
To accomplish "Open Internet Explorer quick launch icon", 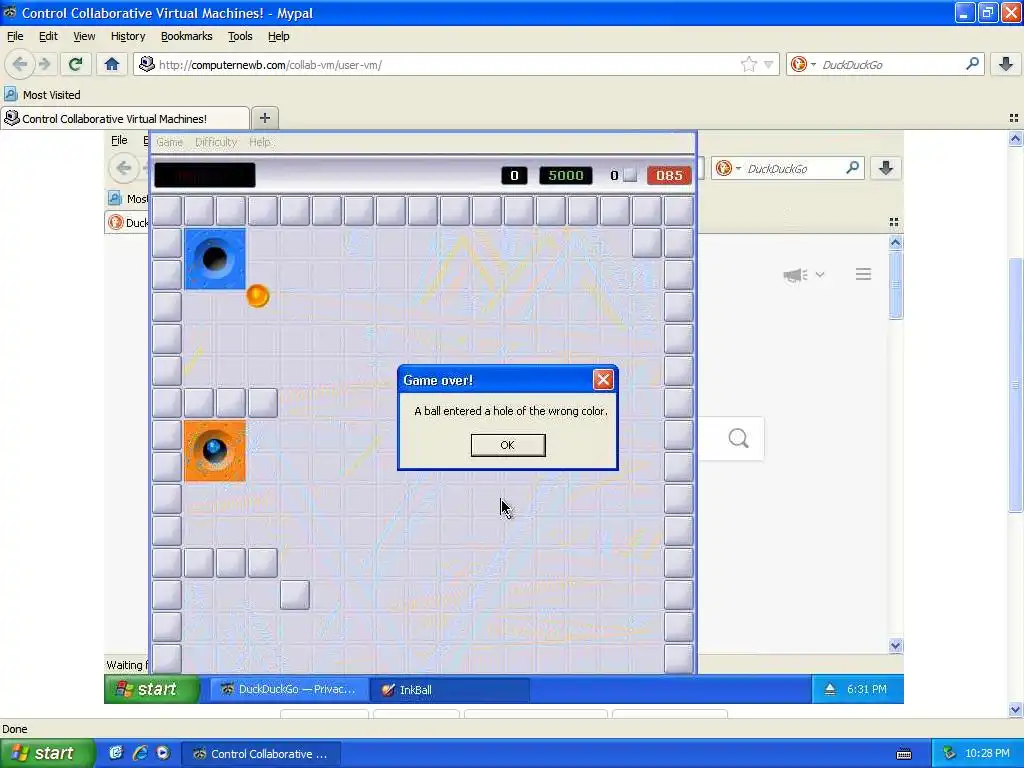I will 139,753.
